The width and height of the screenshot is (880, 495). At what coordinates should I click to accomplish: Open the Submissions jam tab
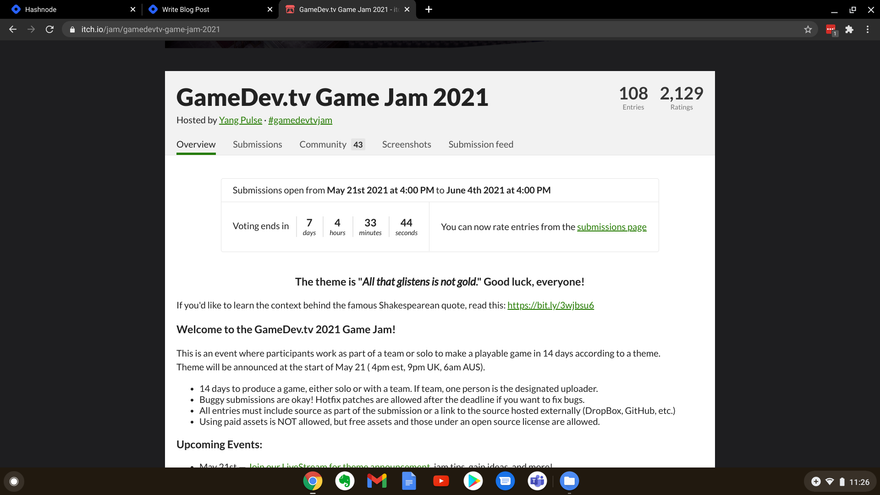[x=257, y=144]
